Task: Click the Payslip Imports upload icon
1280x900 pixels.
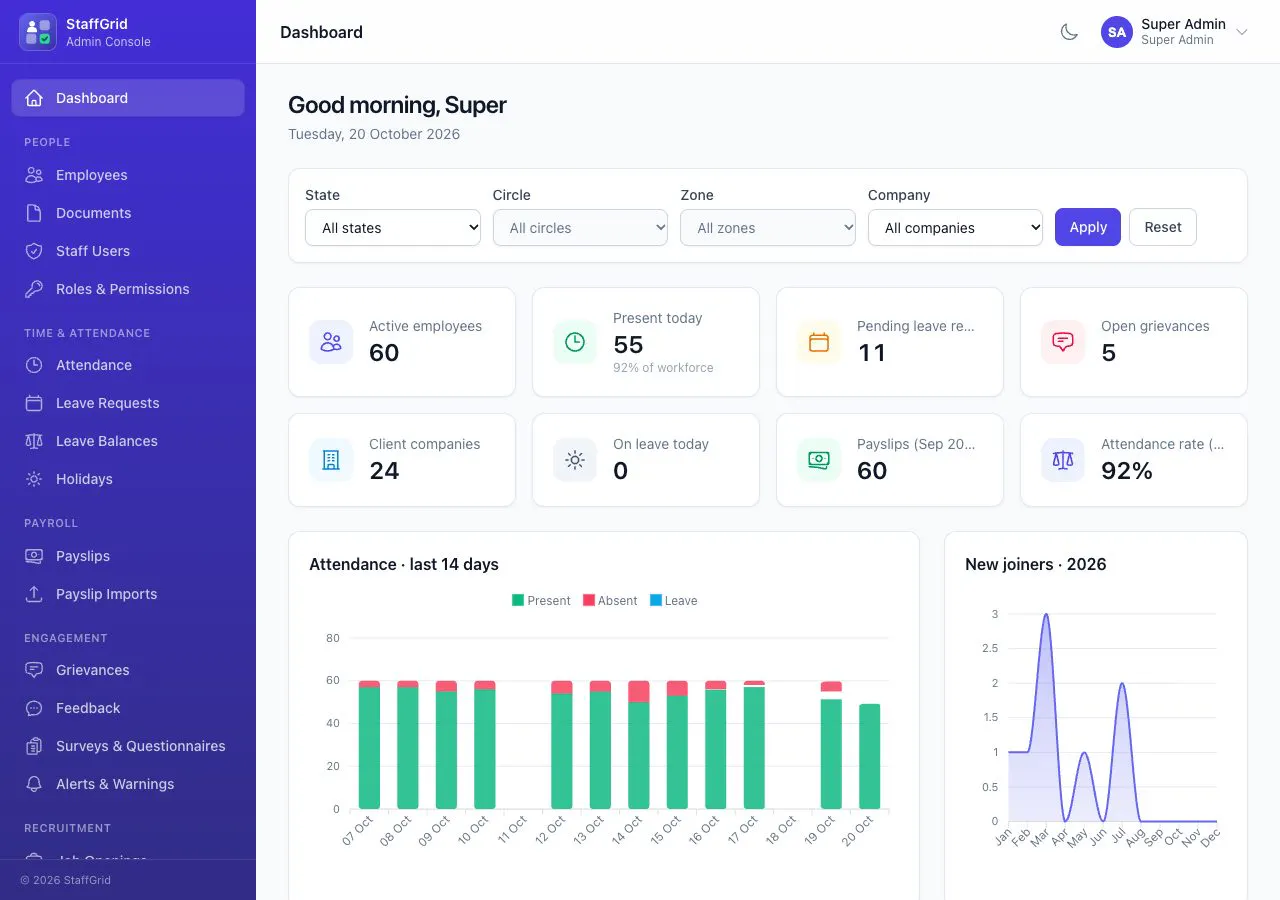Action: [34, 594]
